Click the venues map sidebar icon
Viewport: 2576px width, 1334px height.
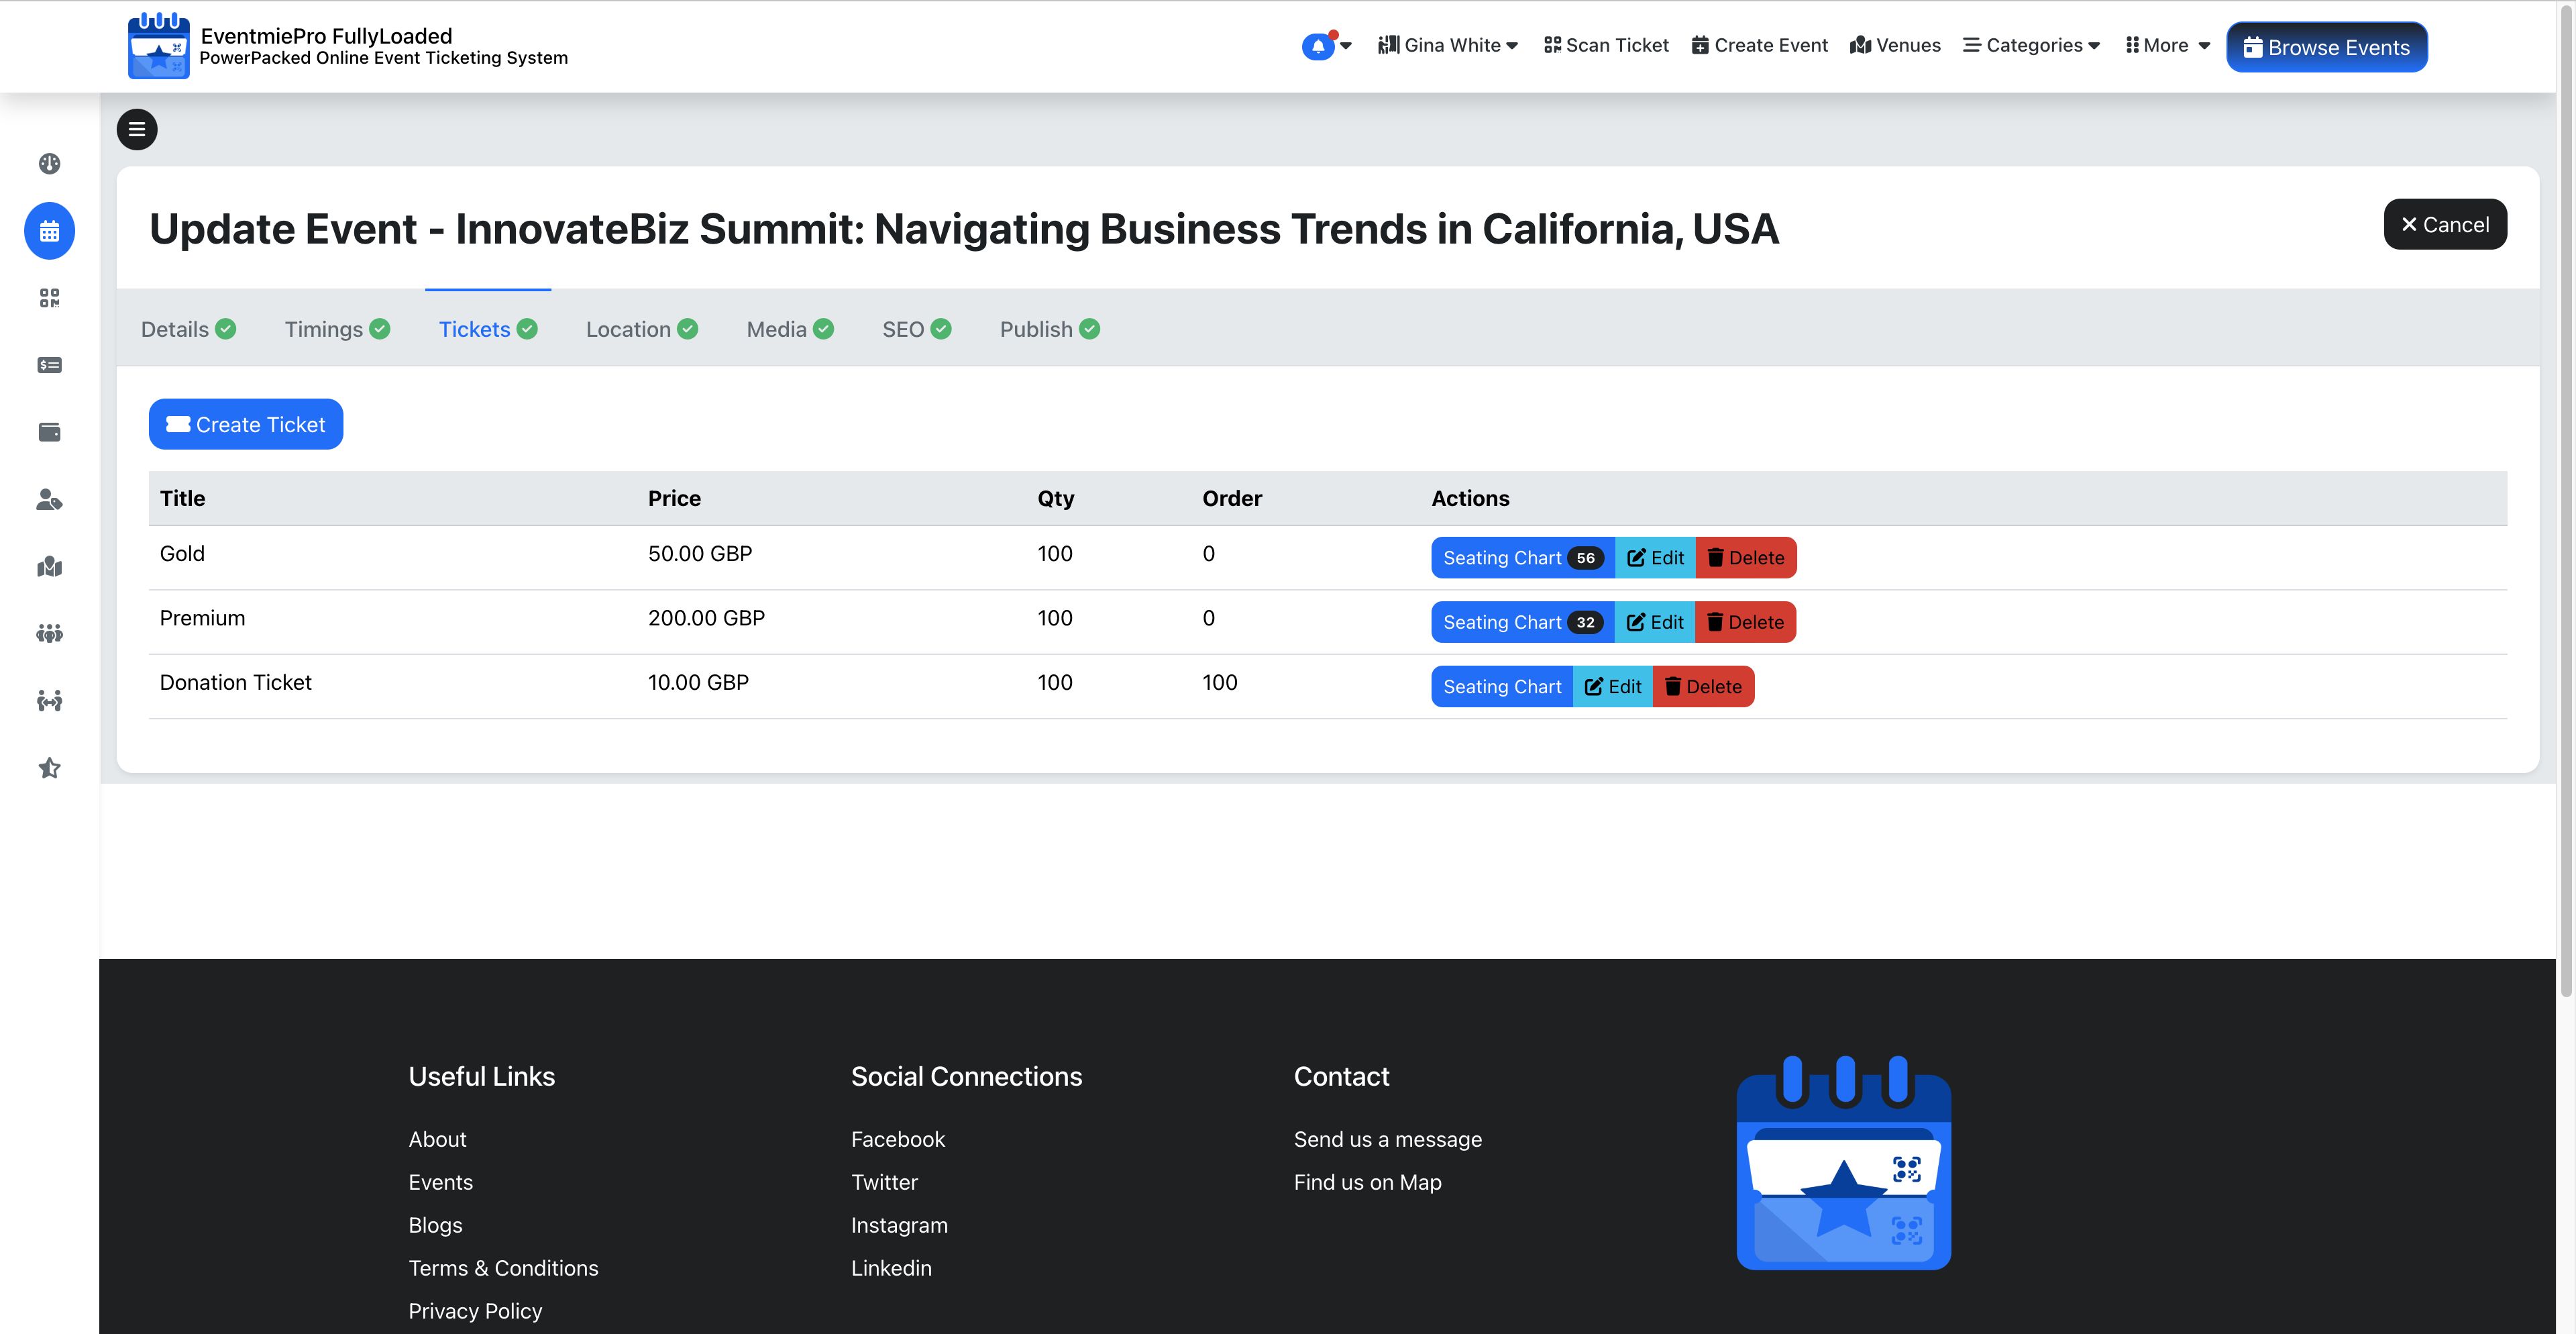[x=49, y=567]
